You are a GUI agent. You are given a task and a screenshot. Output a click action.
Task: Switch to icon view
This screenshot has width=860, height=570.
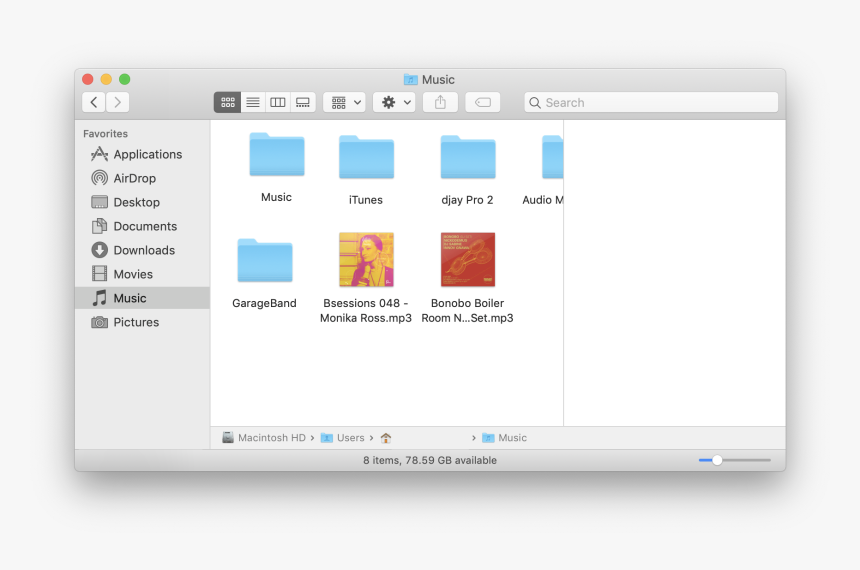pos(228,102)
